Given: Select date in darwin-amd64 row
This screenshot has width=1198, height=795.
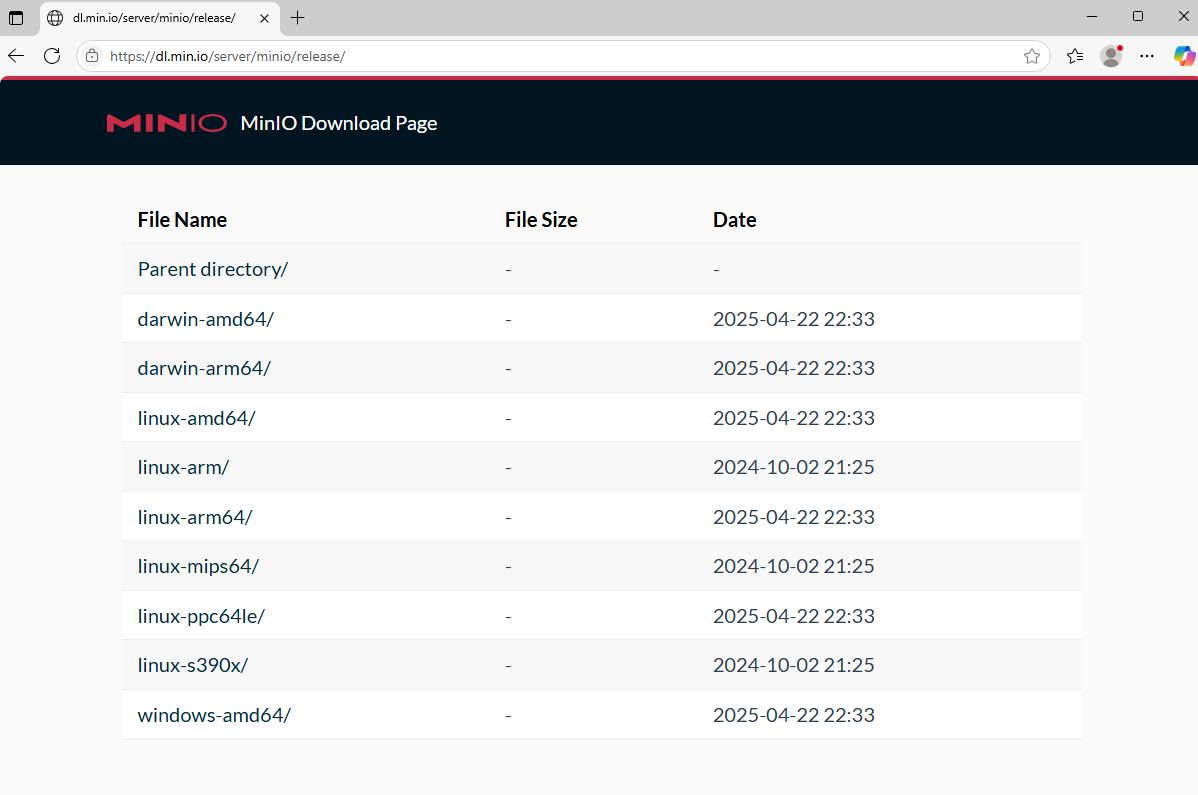Looking at the screenshot, I should click(x=794, y=318).
